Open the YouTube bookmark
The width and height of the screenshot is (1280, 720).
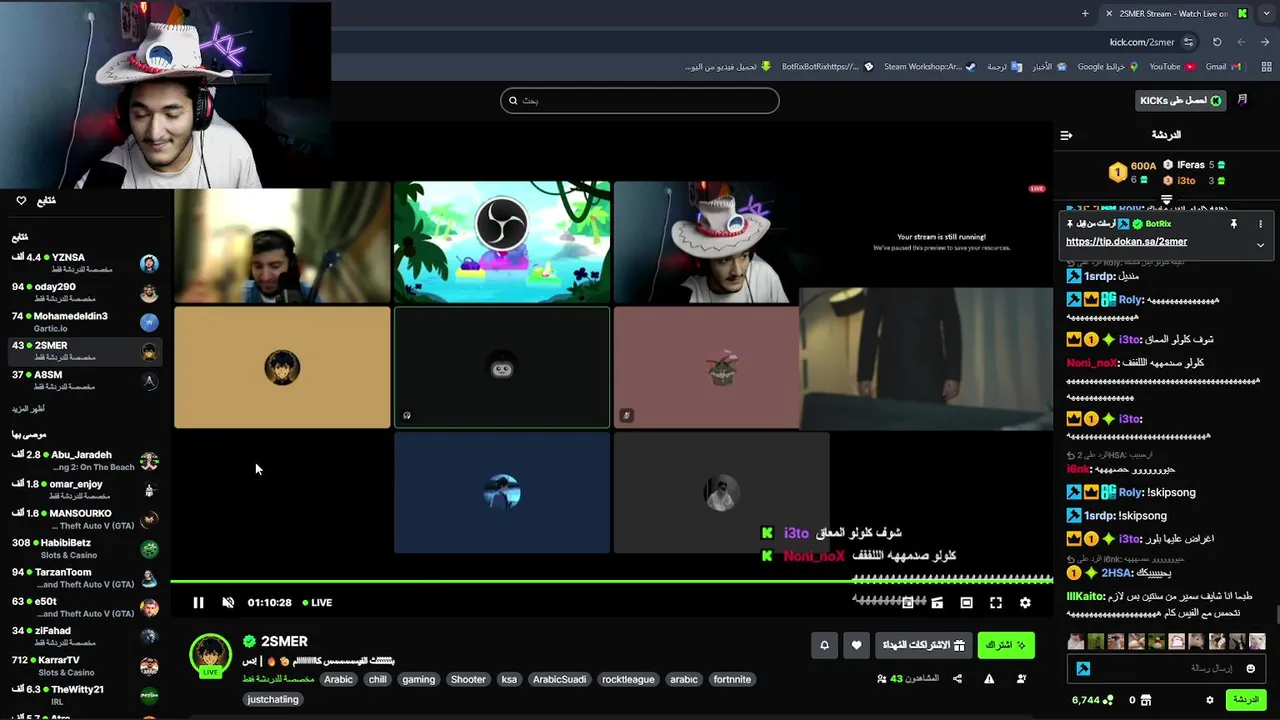pos(1172,67)
